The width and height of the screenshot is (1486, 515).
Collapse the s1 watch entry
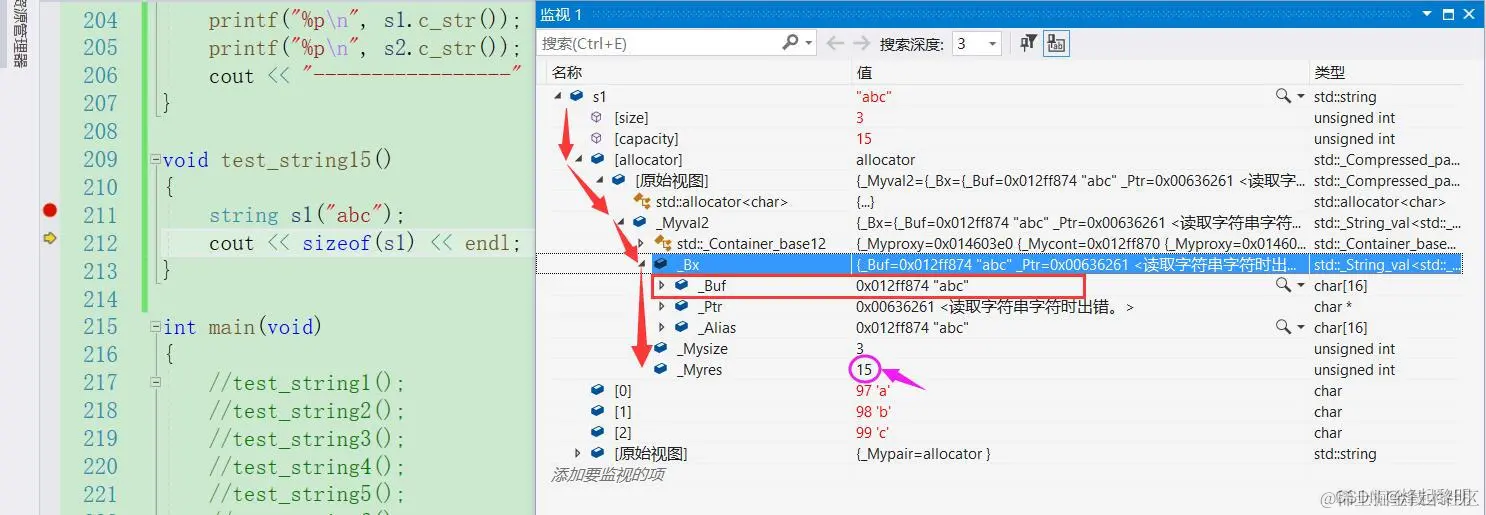point(558,97)
